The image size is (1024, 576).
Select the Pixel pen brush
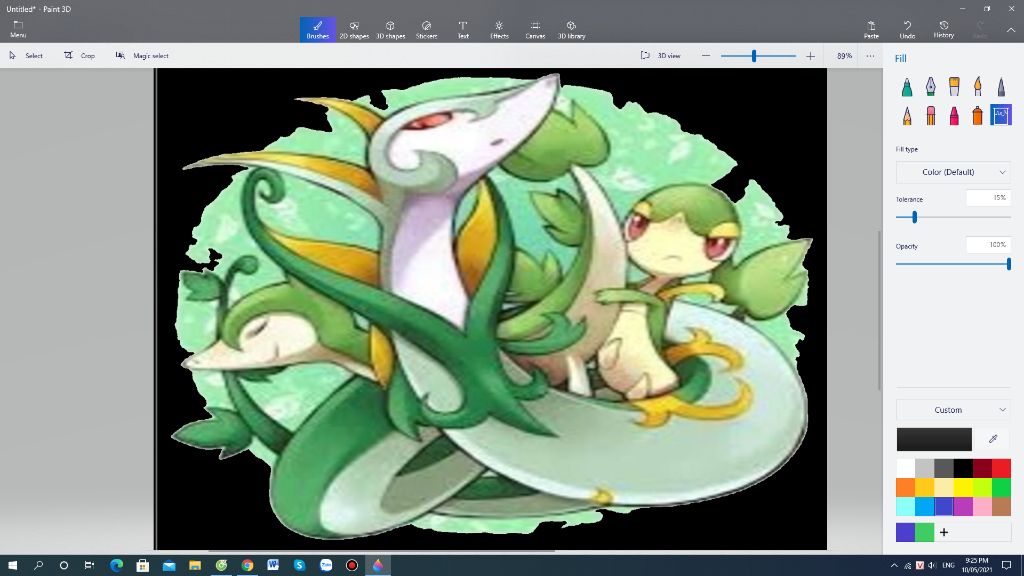pyautogui.click(x=1001, y=86)
